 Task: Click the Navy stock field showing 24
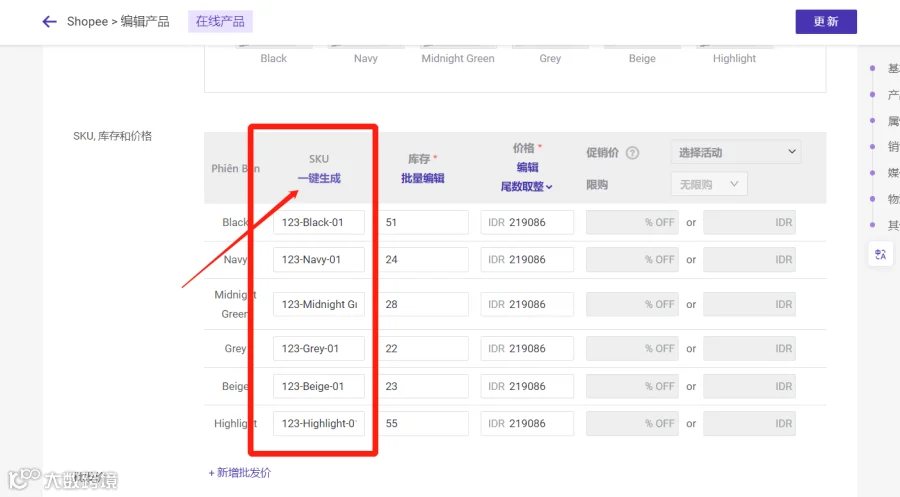coord(424,259)
